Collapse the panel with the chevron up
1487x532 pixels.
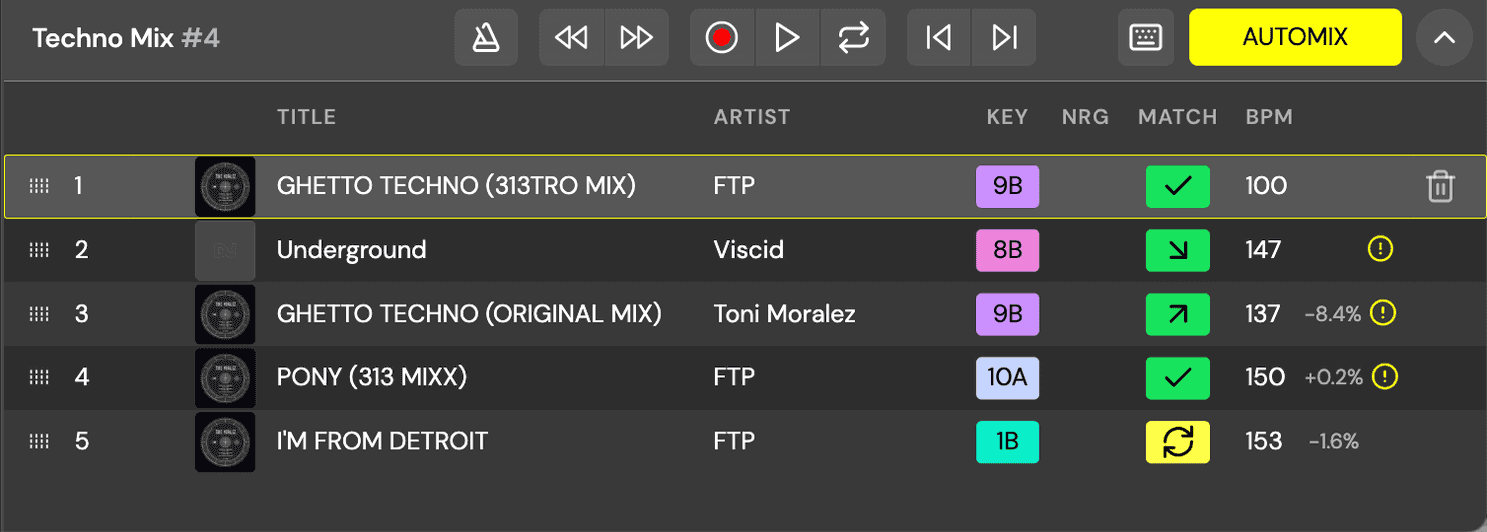[1444, 38]
